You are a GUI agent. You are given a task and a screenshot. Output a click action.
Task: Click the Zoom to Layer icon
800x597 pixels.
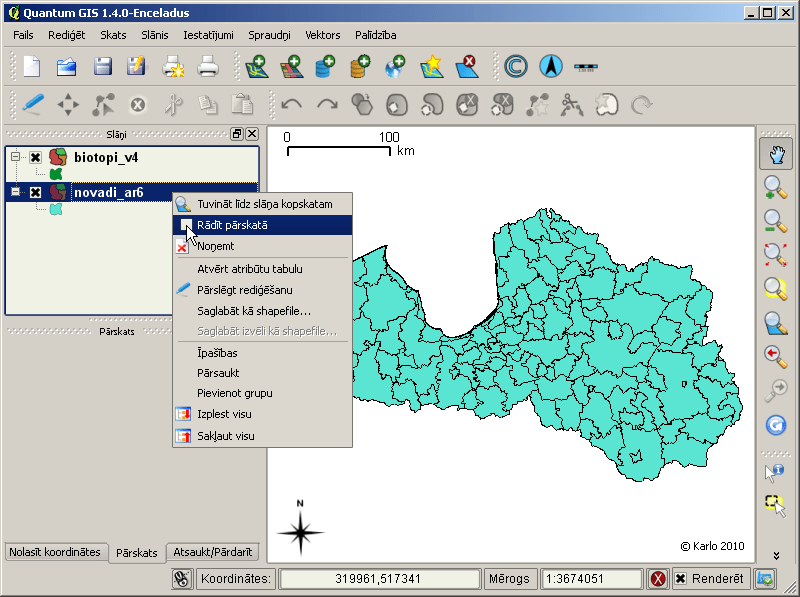pyautogui.click(x=776, y=324)
